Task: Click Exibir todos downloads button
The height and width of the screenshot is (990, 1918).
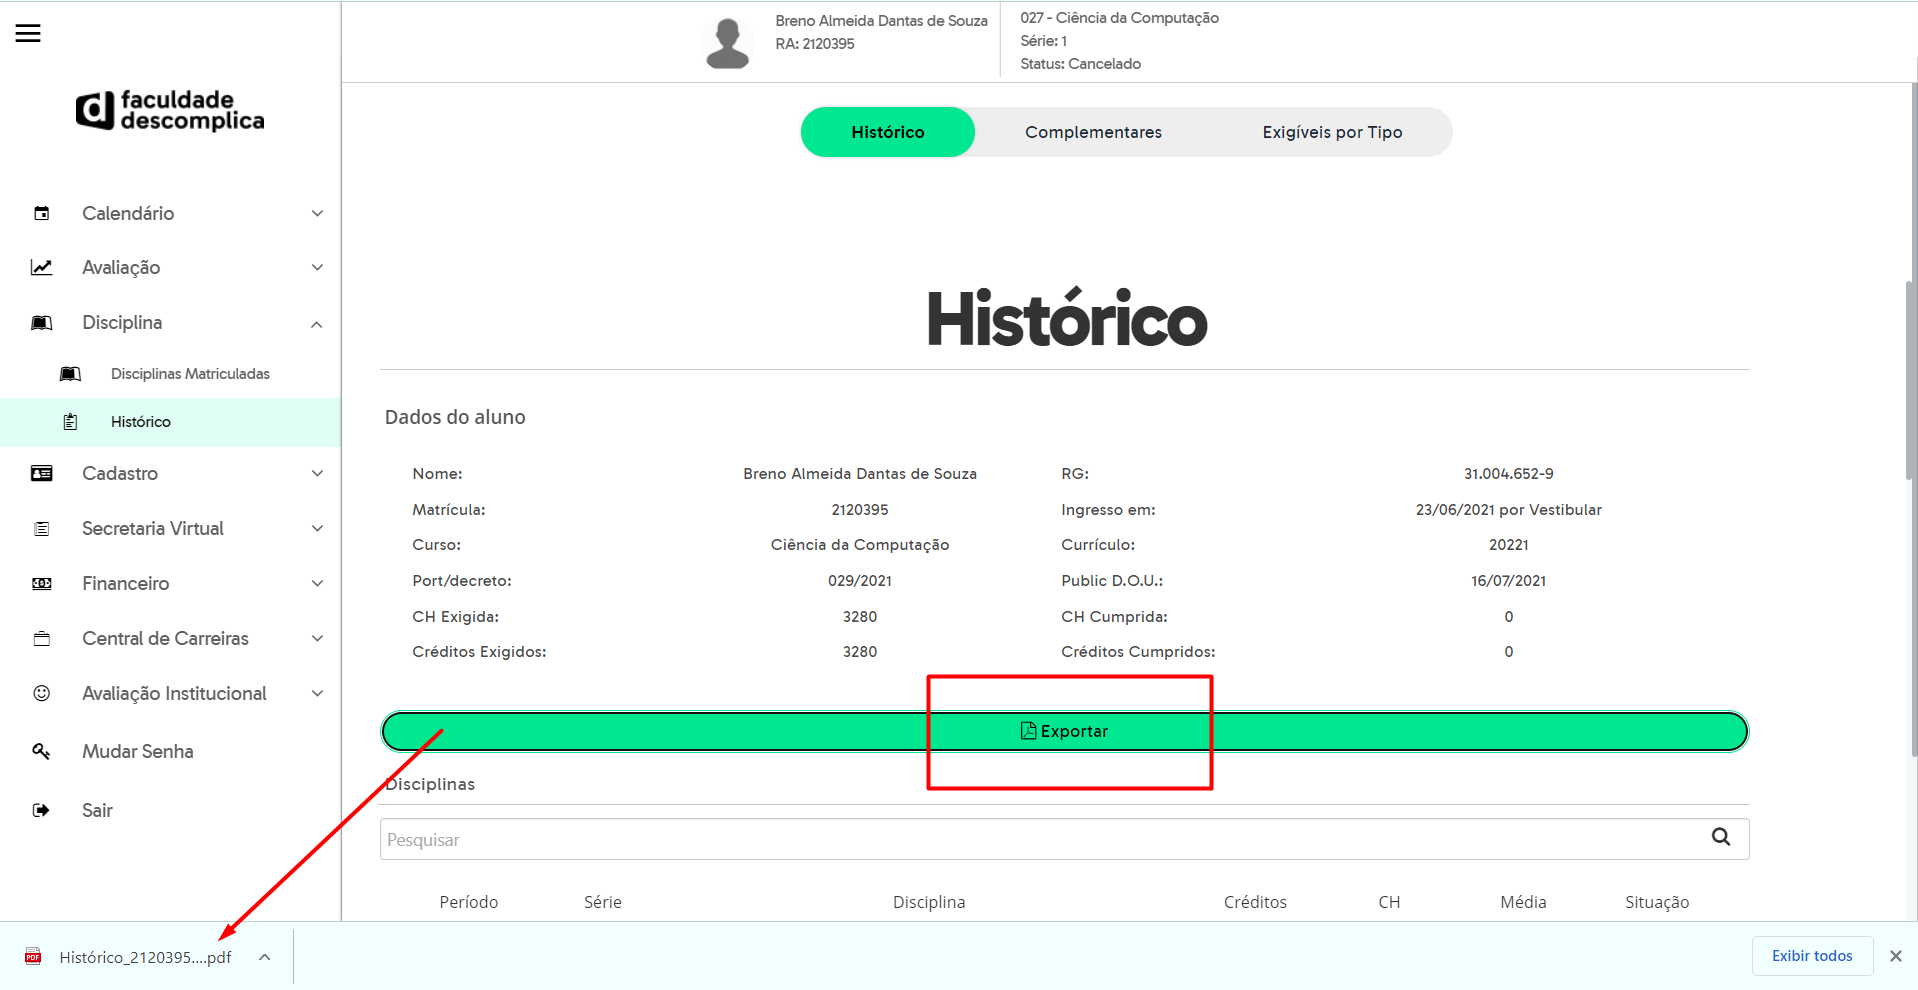Action: (1812, 956)
